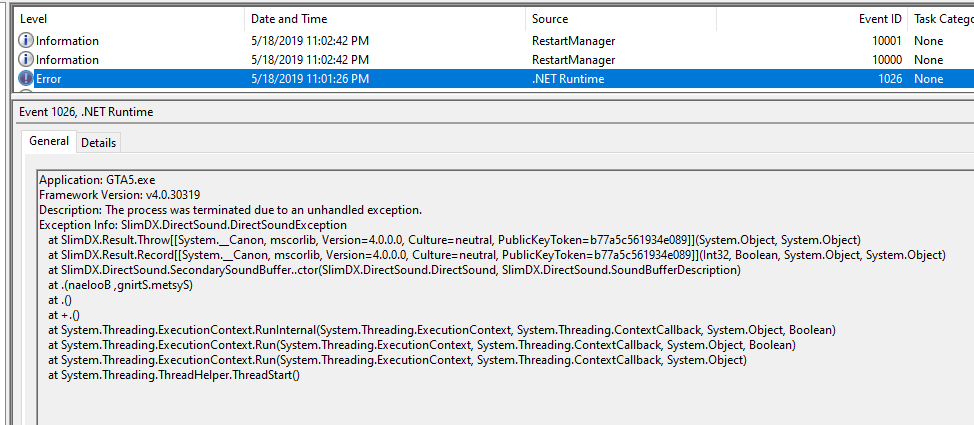Click the "Event 1026, .NET Runtime" header

coord(86,111)
